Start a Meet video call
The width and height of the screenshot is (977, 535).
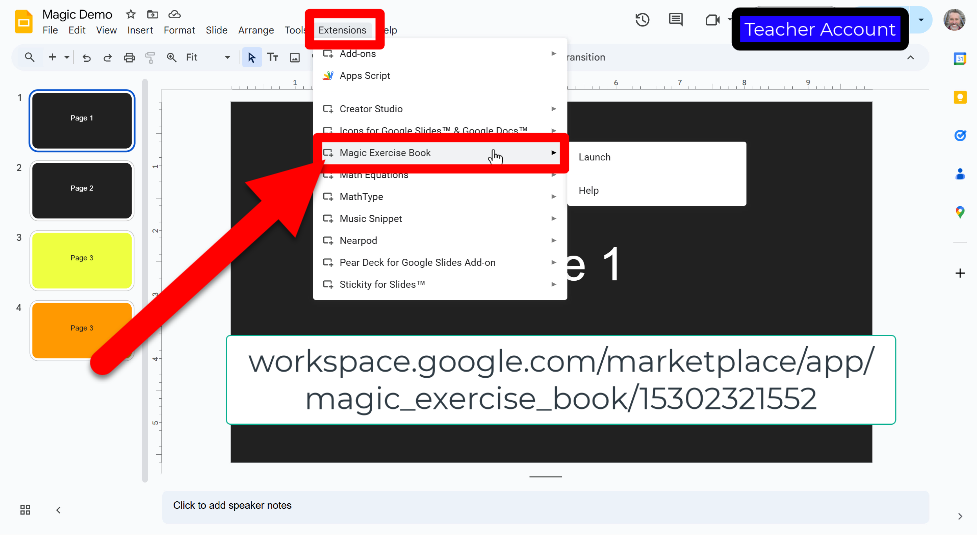[x=712, y=20]
